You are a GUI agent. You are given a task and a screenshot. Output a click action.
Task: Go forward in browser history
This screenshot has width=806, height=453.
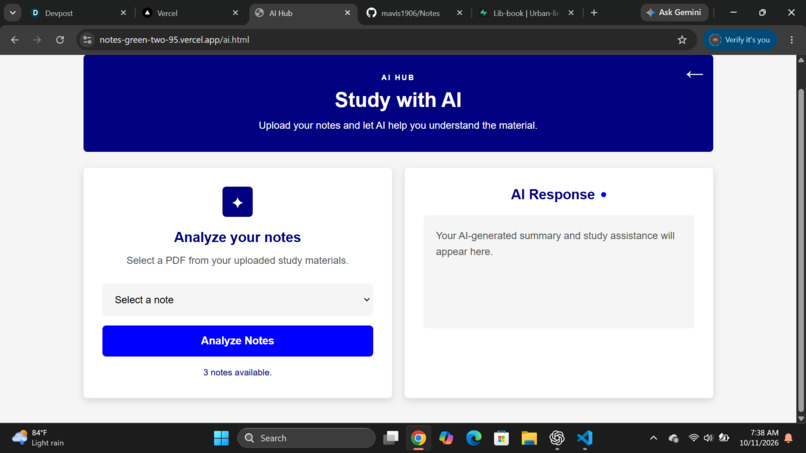37,40
